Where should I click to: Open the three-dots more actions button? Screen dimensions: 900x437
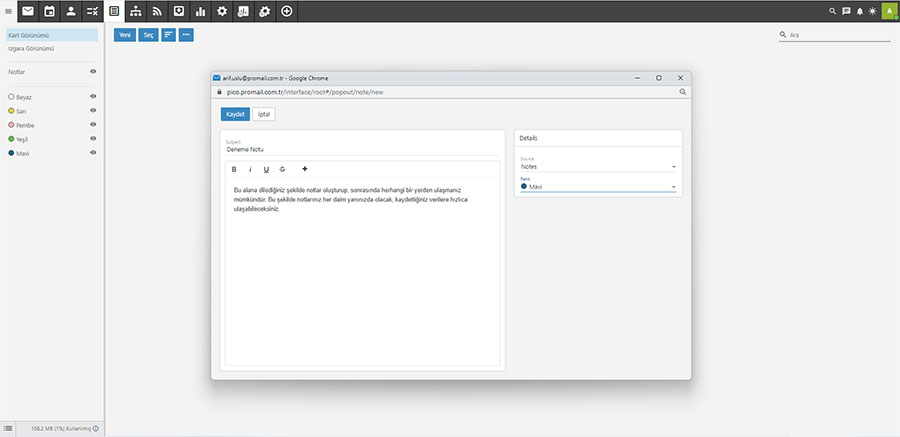(186, 35)
